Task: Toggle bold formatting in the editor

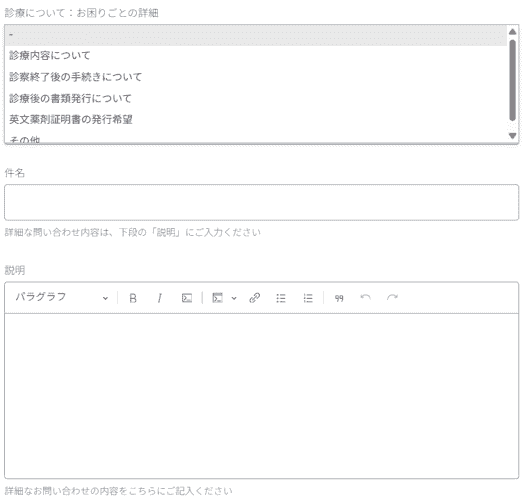Action: [x=133, y=298]
